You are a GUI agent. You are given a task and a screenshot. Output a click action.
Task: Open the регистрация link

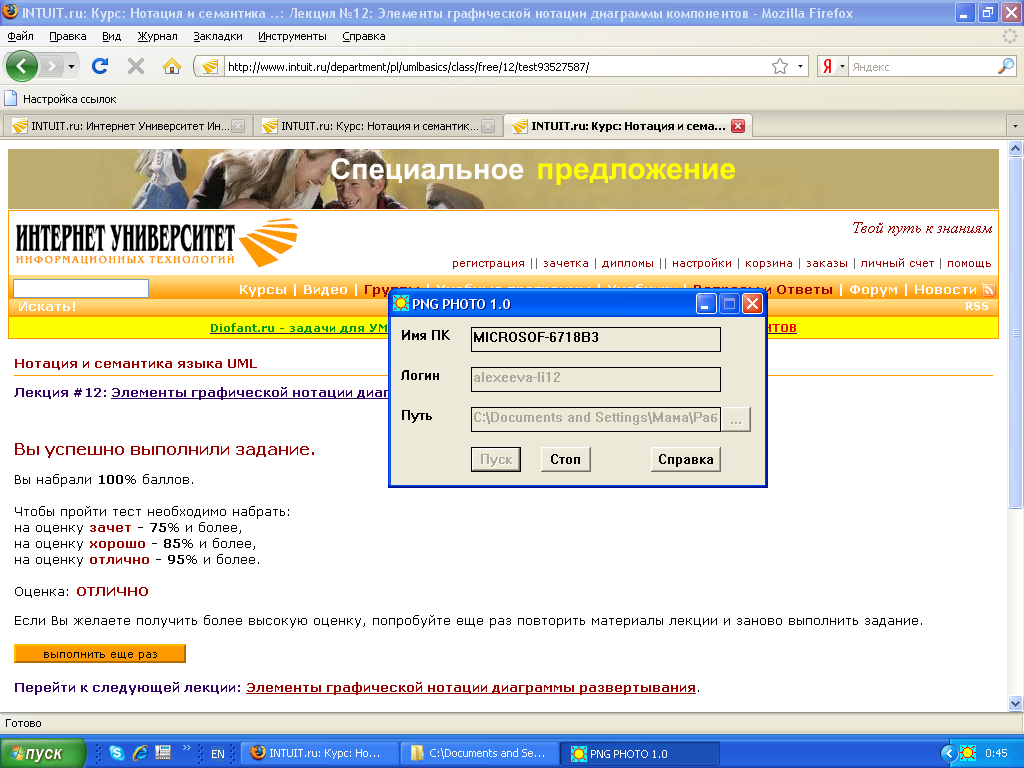(x=488, y=263)
